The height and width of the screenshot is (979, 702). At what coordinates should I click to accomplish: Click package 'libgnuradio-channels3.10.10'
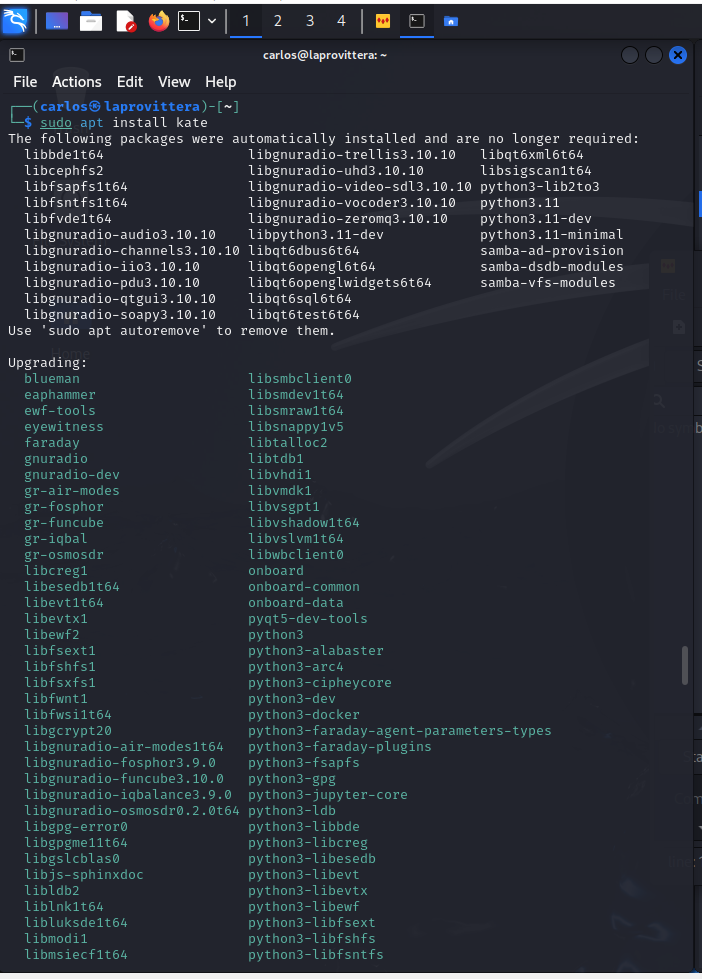tap(132, 250)
